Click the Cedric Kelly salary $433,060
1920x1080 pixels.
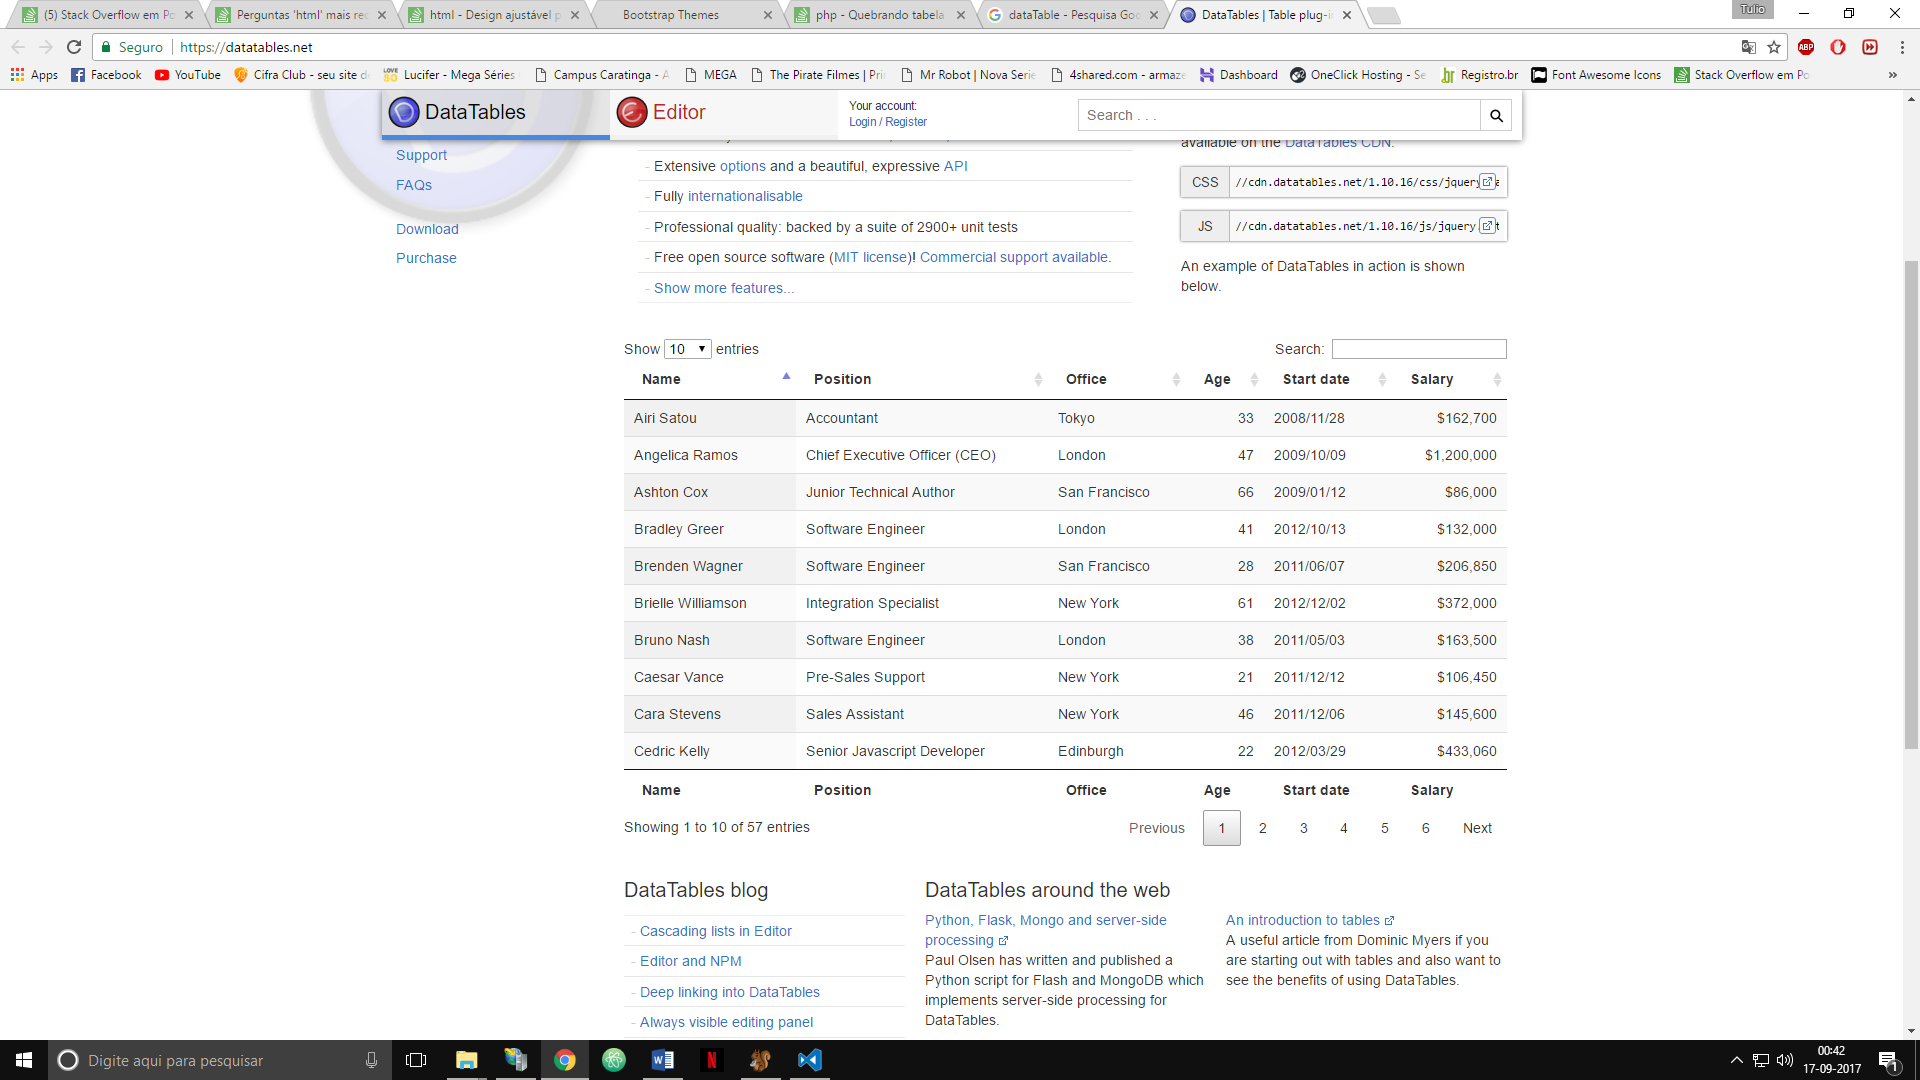point(1466,751)
